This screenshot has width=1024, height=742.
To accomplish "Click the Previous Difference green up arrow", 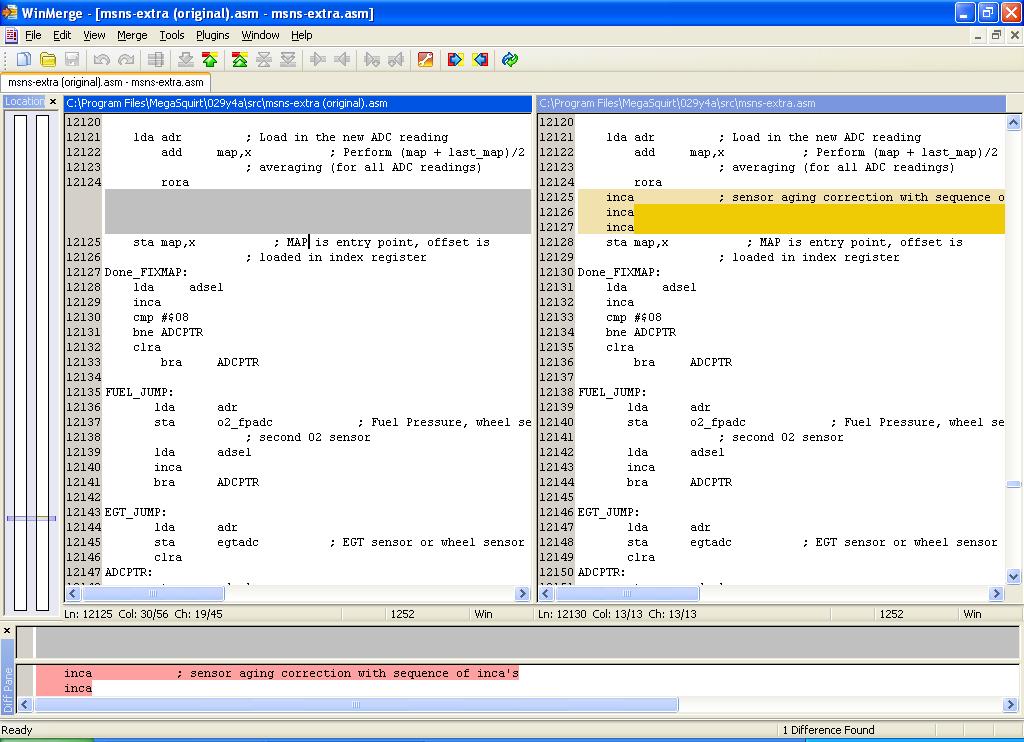I will (x=209, y=60).
